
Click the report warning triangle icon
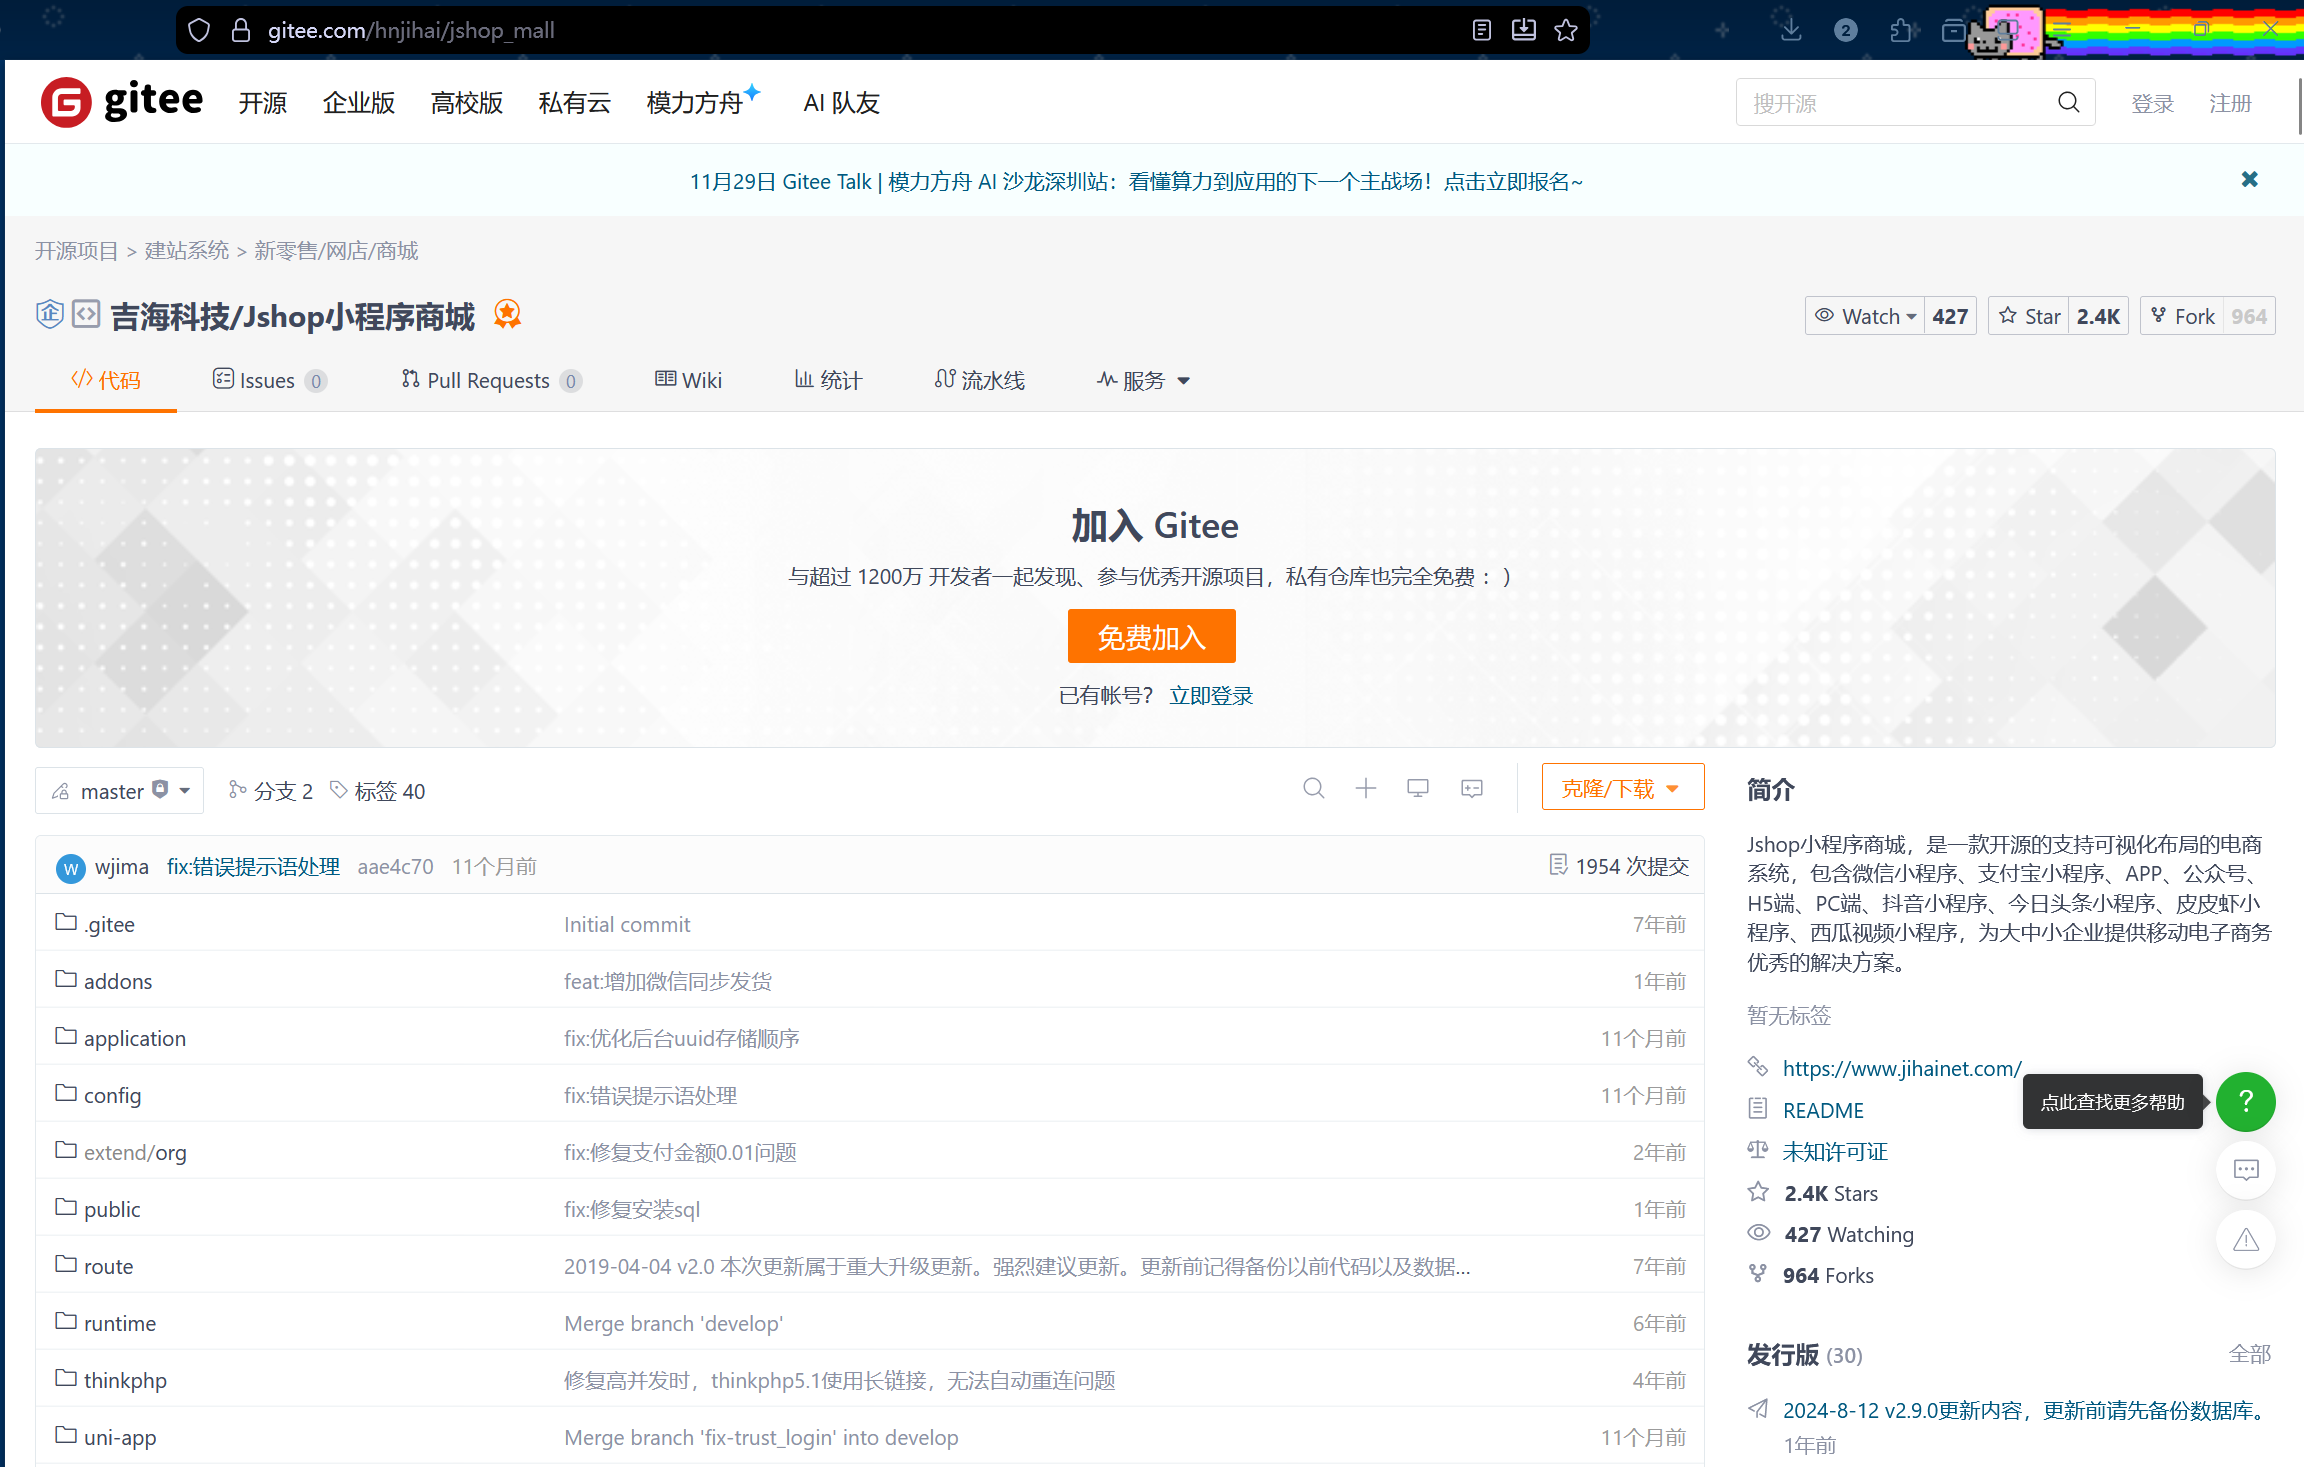point(2245,1239)
